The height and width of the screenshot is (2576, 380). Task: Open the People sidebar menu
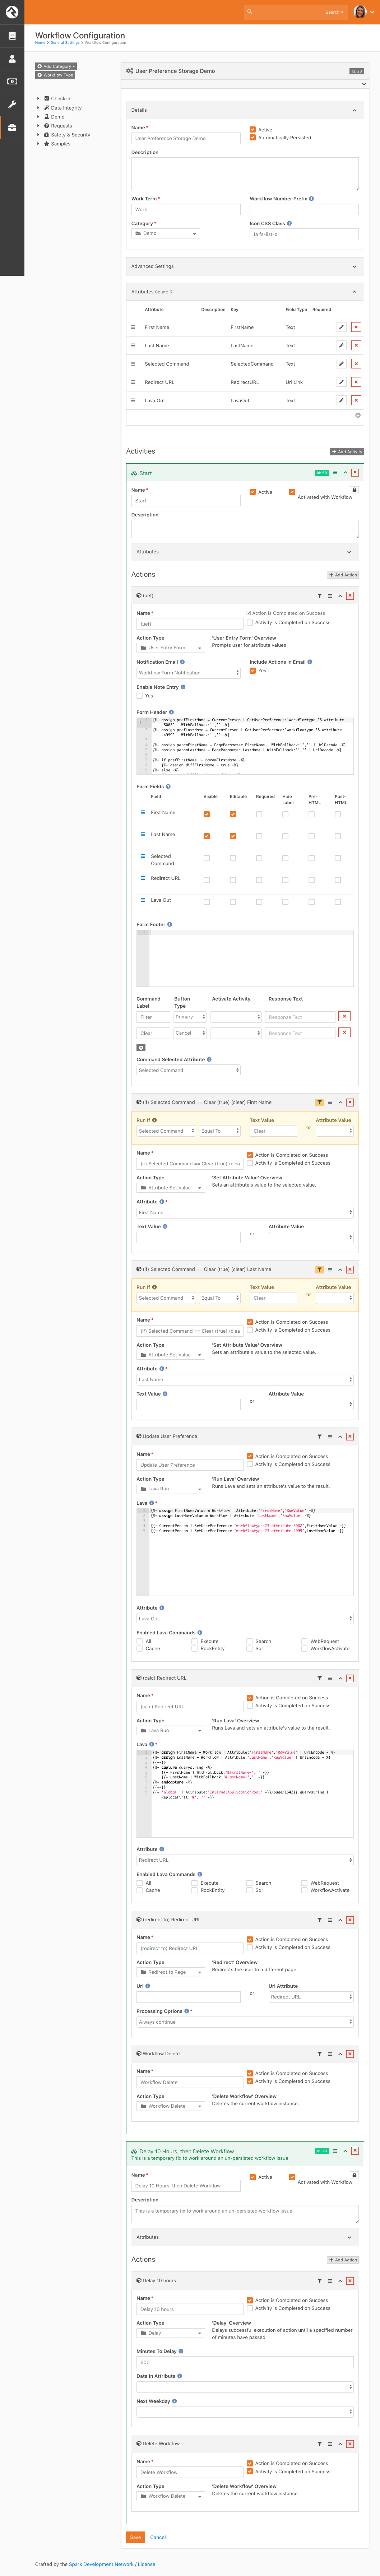click(12, 58)
